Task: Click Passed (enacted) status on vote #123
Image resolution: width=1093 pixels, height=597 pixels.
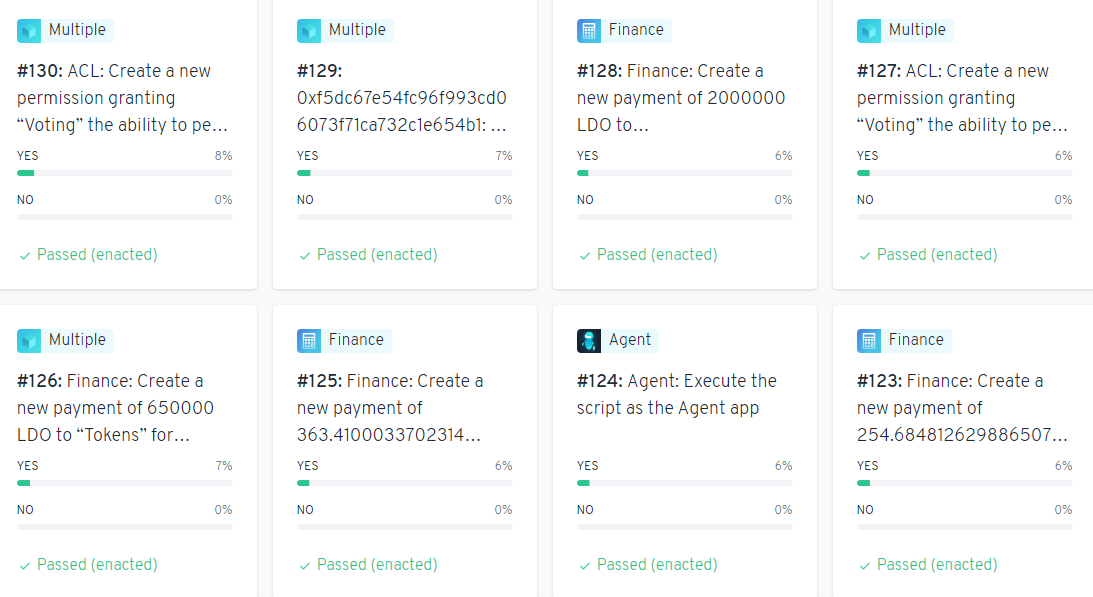Action: coord(936,565)
